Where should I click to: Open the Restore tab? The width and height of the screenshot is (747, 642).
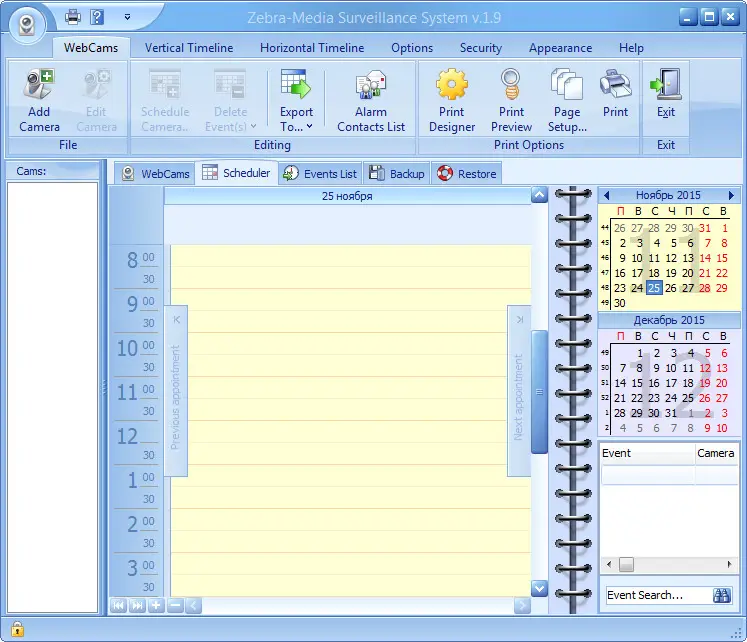pyautogui.click(x=467, y=174)
